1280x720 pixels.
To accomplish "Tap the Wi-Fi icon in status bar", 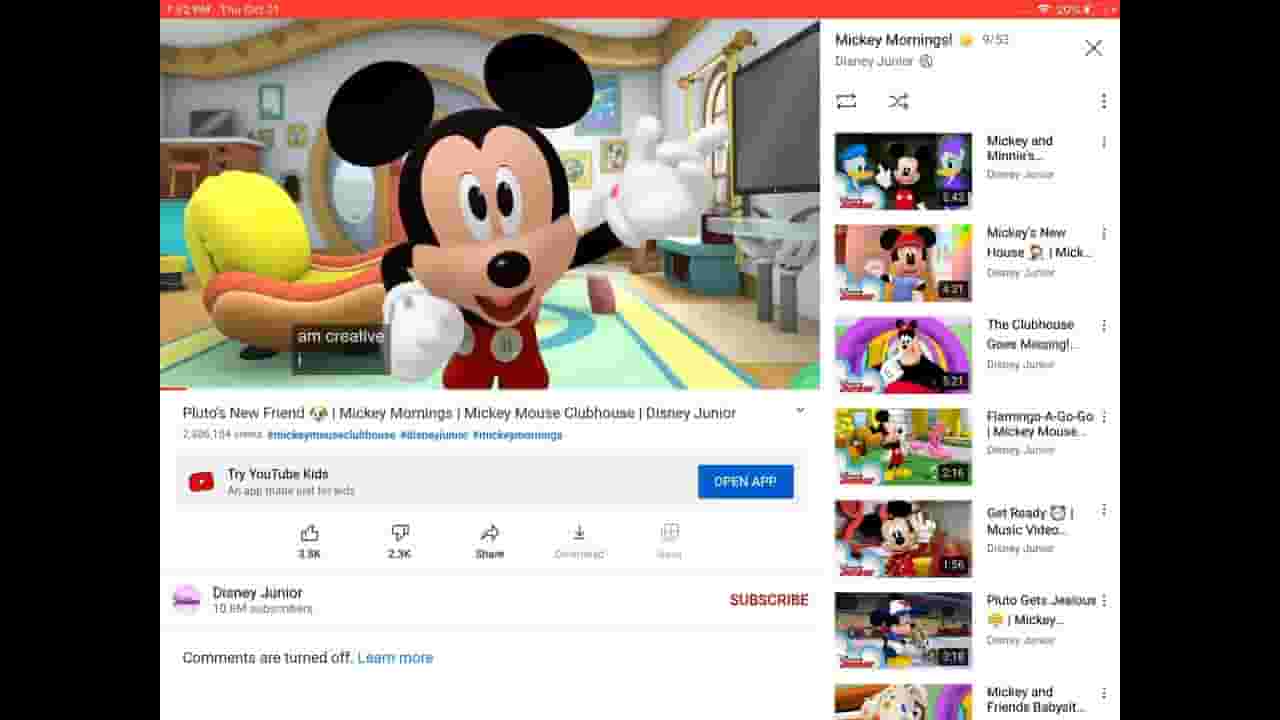I will tap(1044, 9).
